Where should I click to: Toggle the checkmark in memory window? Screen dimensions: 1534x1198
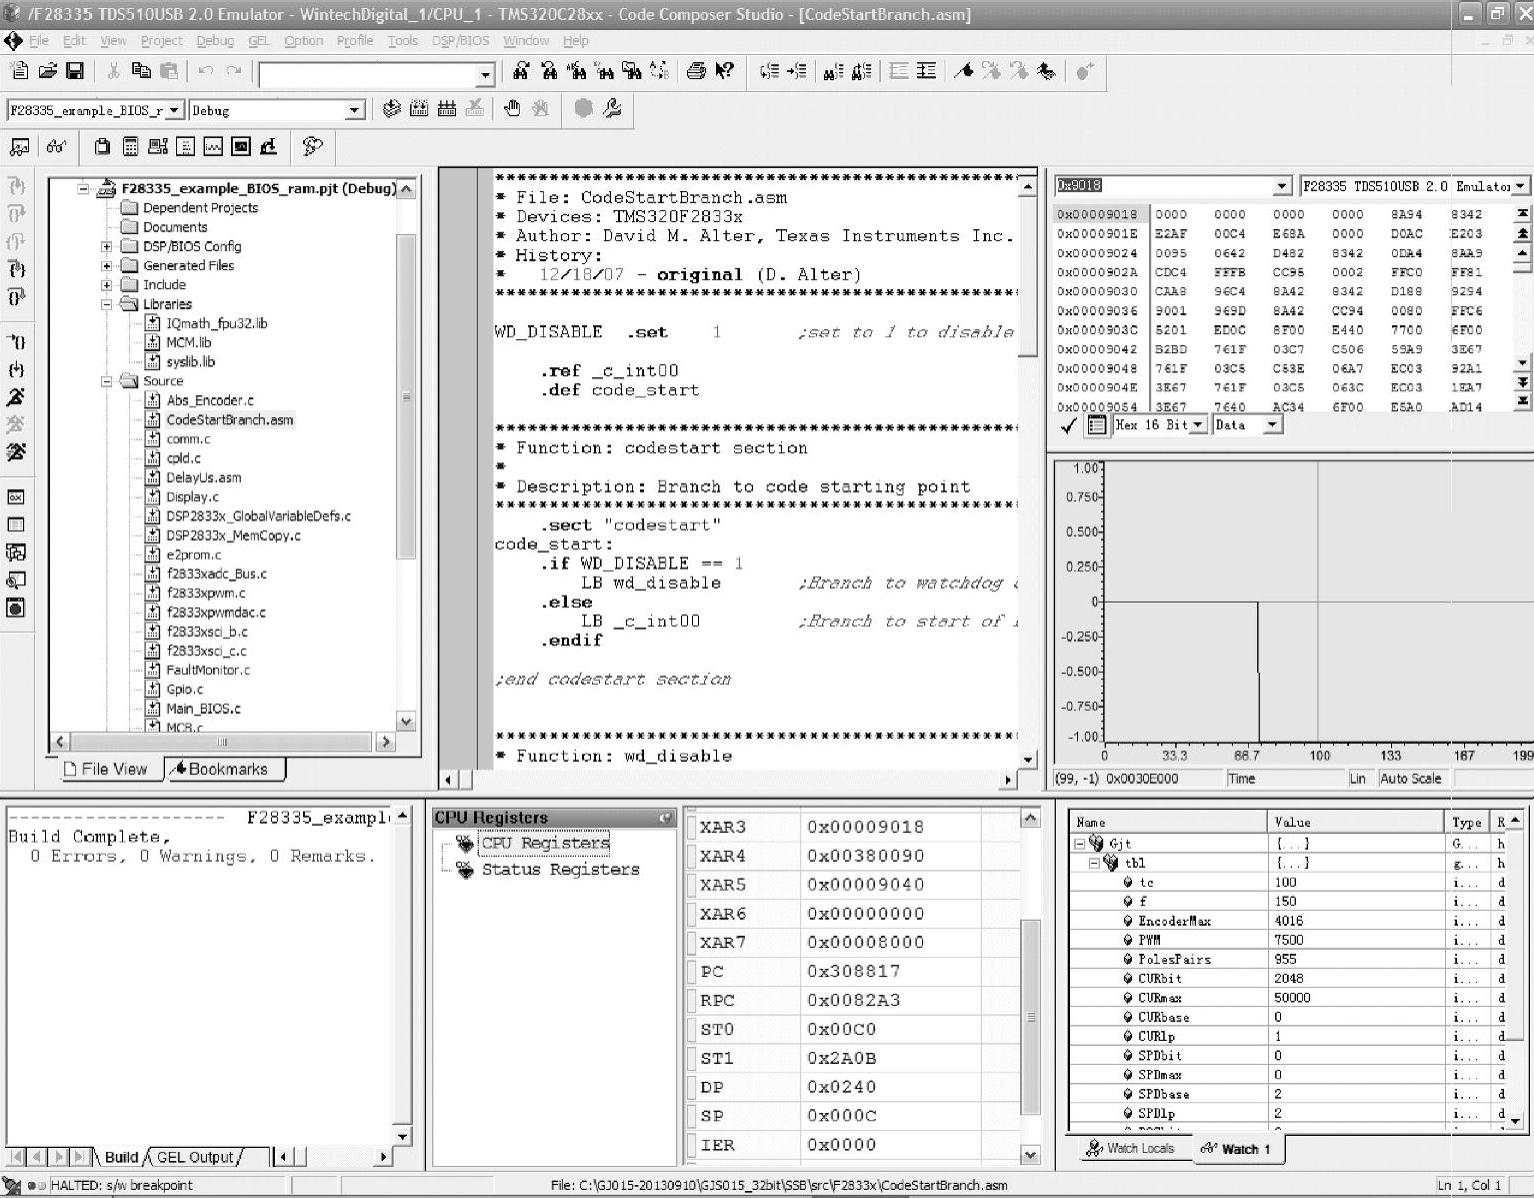coord(1068,426)
